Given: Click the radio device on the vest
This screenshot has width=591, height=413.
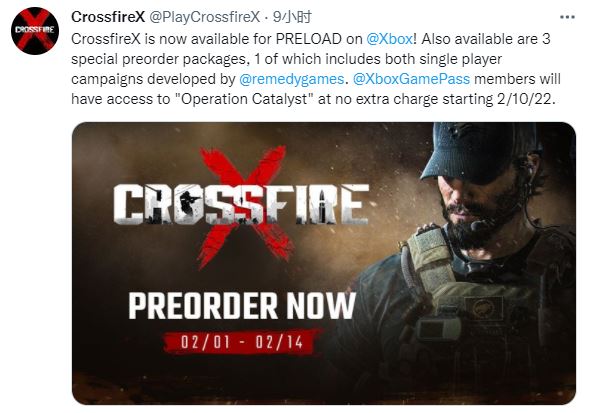Looking at the screenshot, I should (438, 329).
